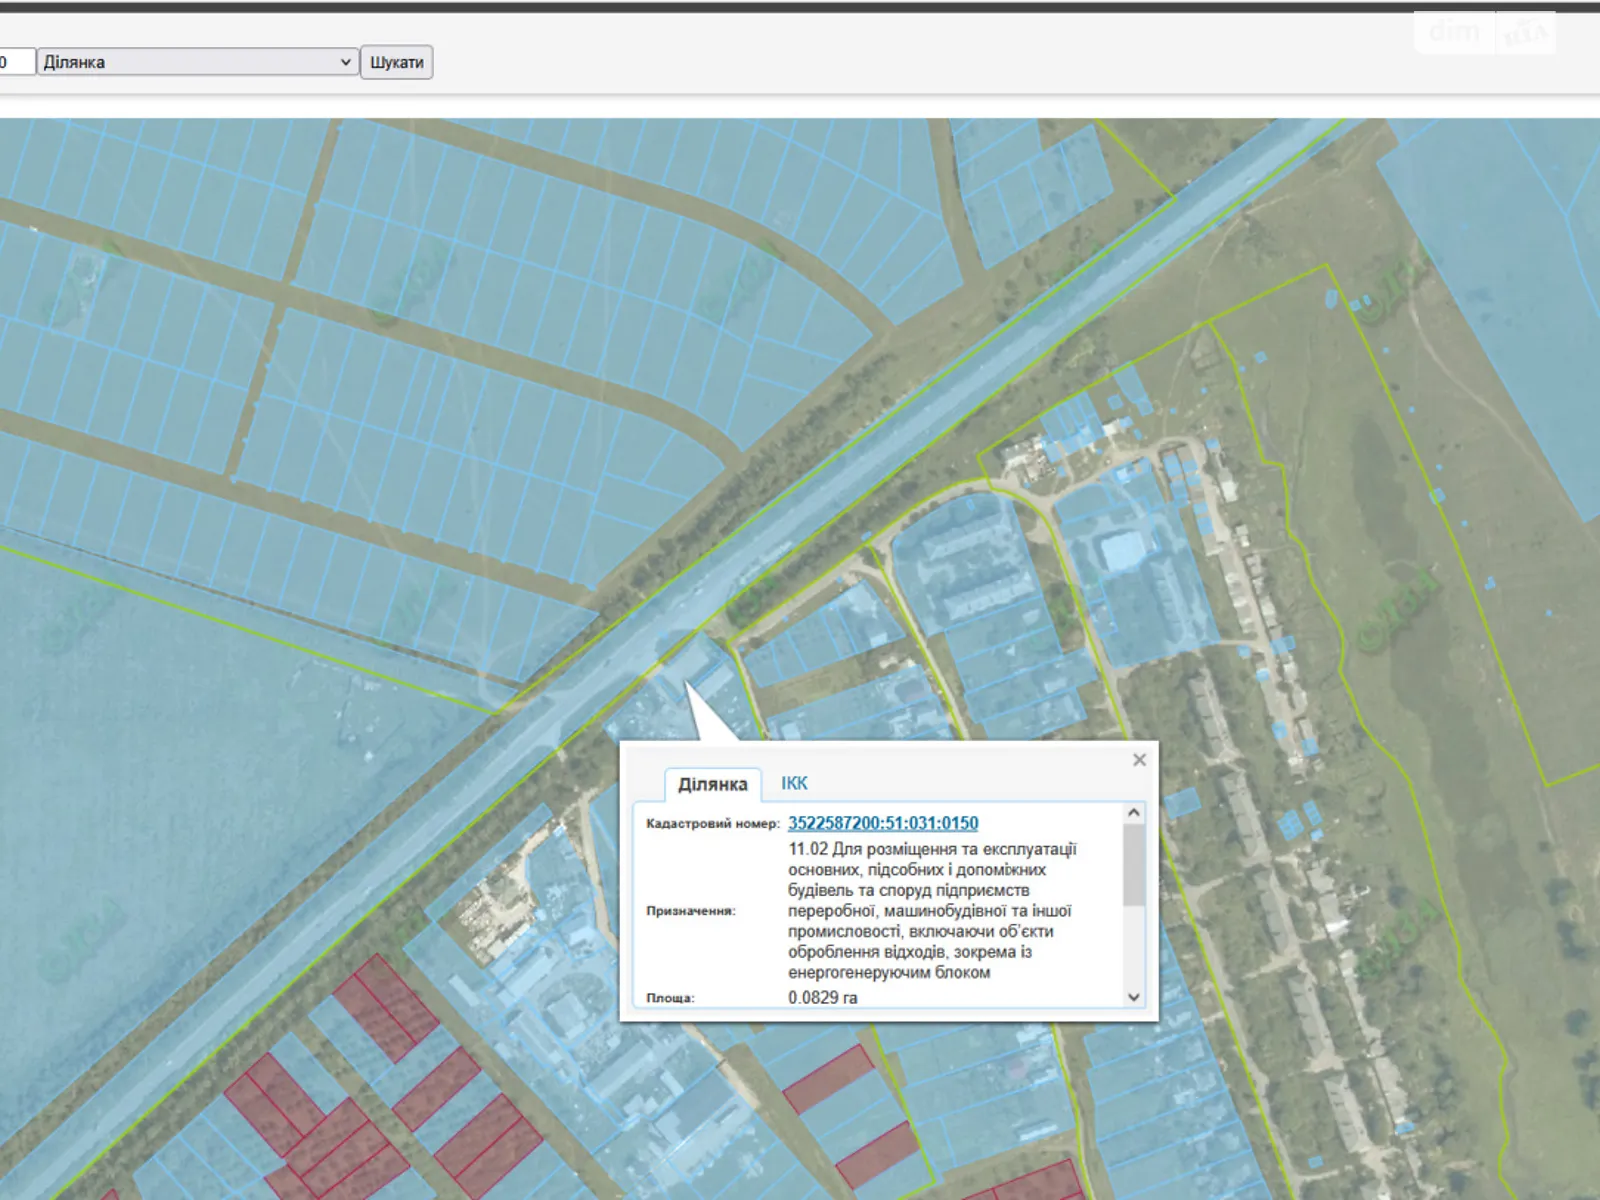Open the "Ділянка" search type dropdown
This screenshot has height=1200, width=1600.
click(198, 62)
